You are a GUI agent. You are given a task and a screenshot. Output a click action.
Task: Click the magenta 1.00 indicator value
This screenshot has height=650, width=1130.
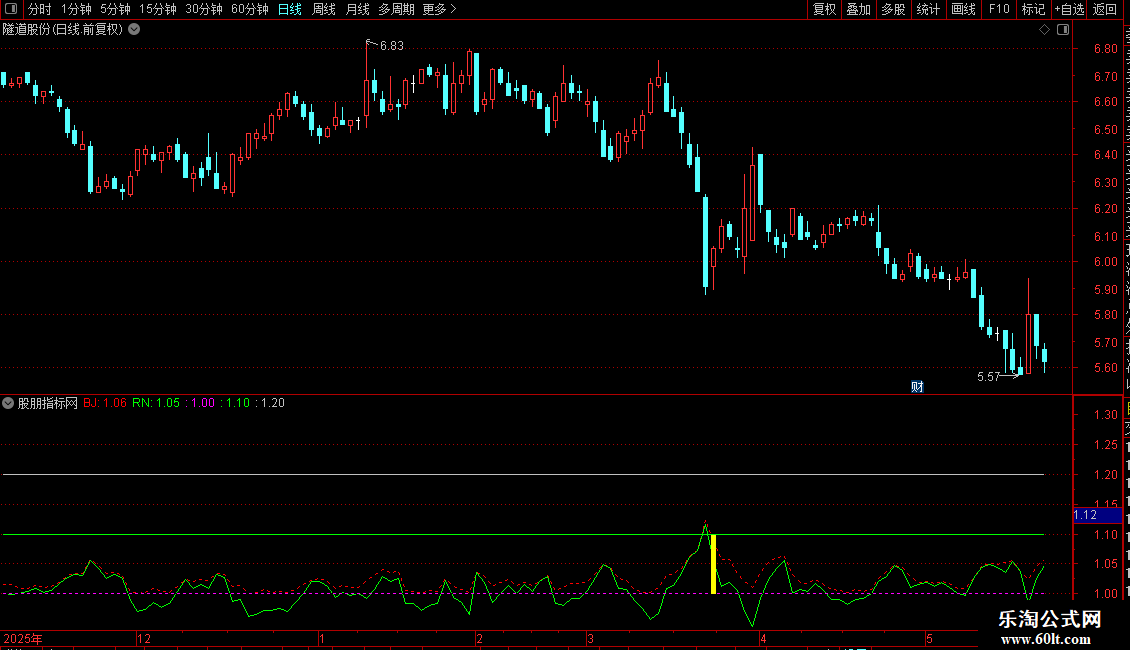(200, 404)
